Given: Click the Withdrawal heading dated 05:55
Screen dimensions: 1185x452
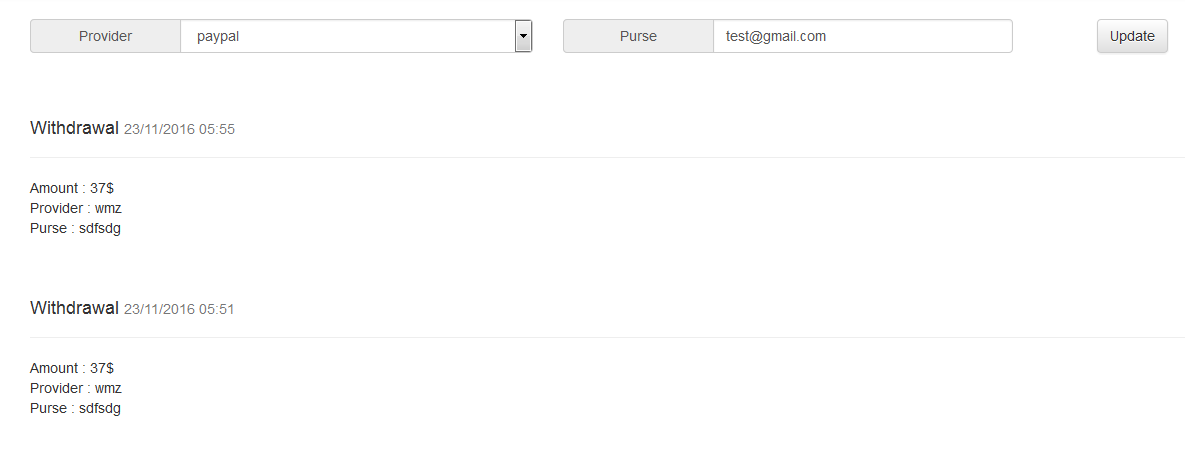Looking at the screenshot, I should pos(74,128).
